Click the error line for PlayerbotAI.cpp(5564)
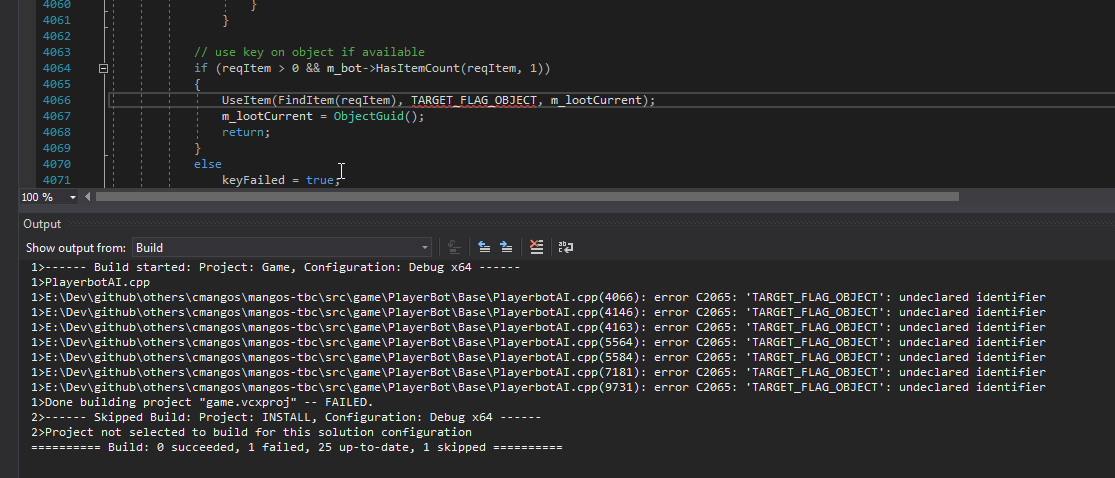This screenshot has width=1115, height=478. tap(538, 342)
